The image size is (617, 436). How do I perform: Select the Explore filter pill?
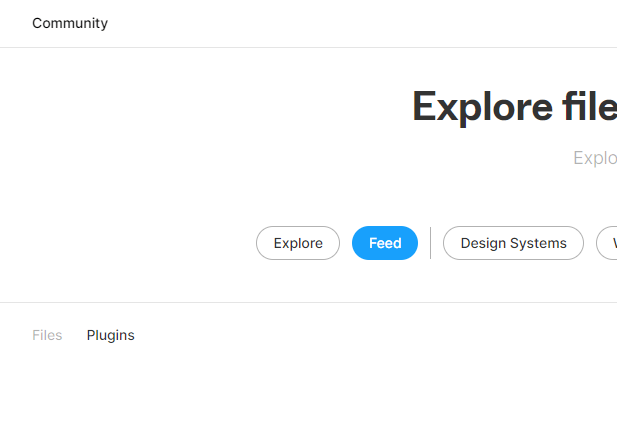point(298,243)
